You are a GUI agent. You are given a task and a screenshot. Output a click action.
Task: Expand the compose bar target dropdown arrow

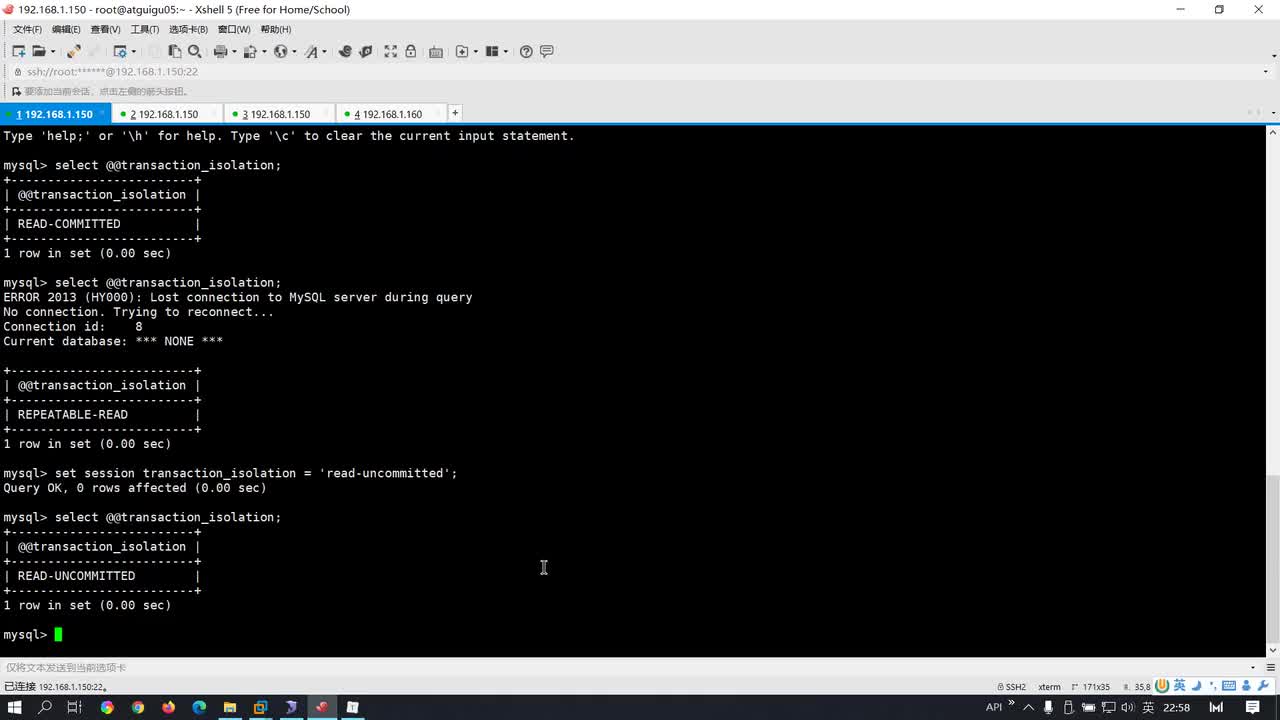[x=1253, y=667]
